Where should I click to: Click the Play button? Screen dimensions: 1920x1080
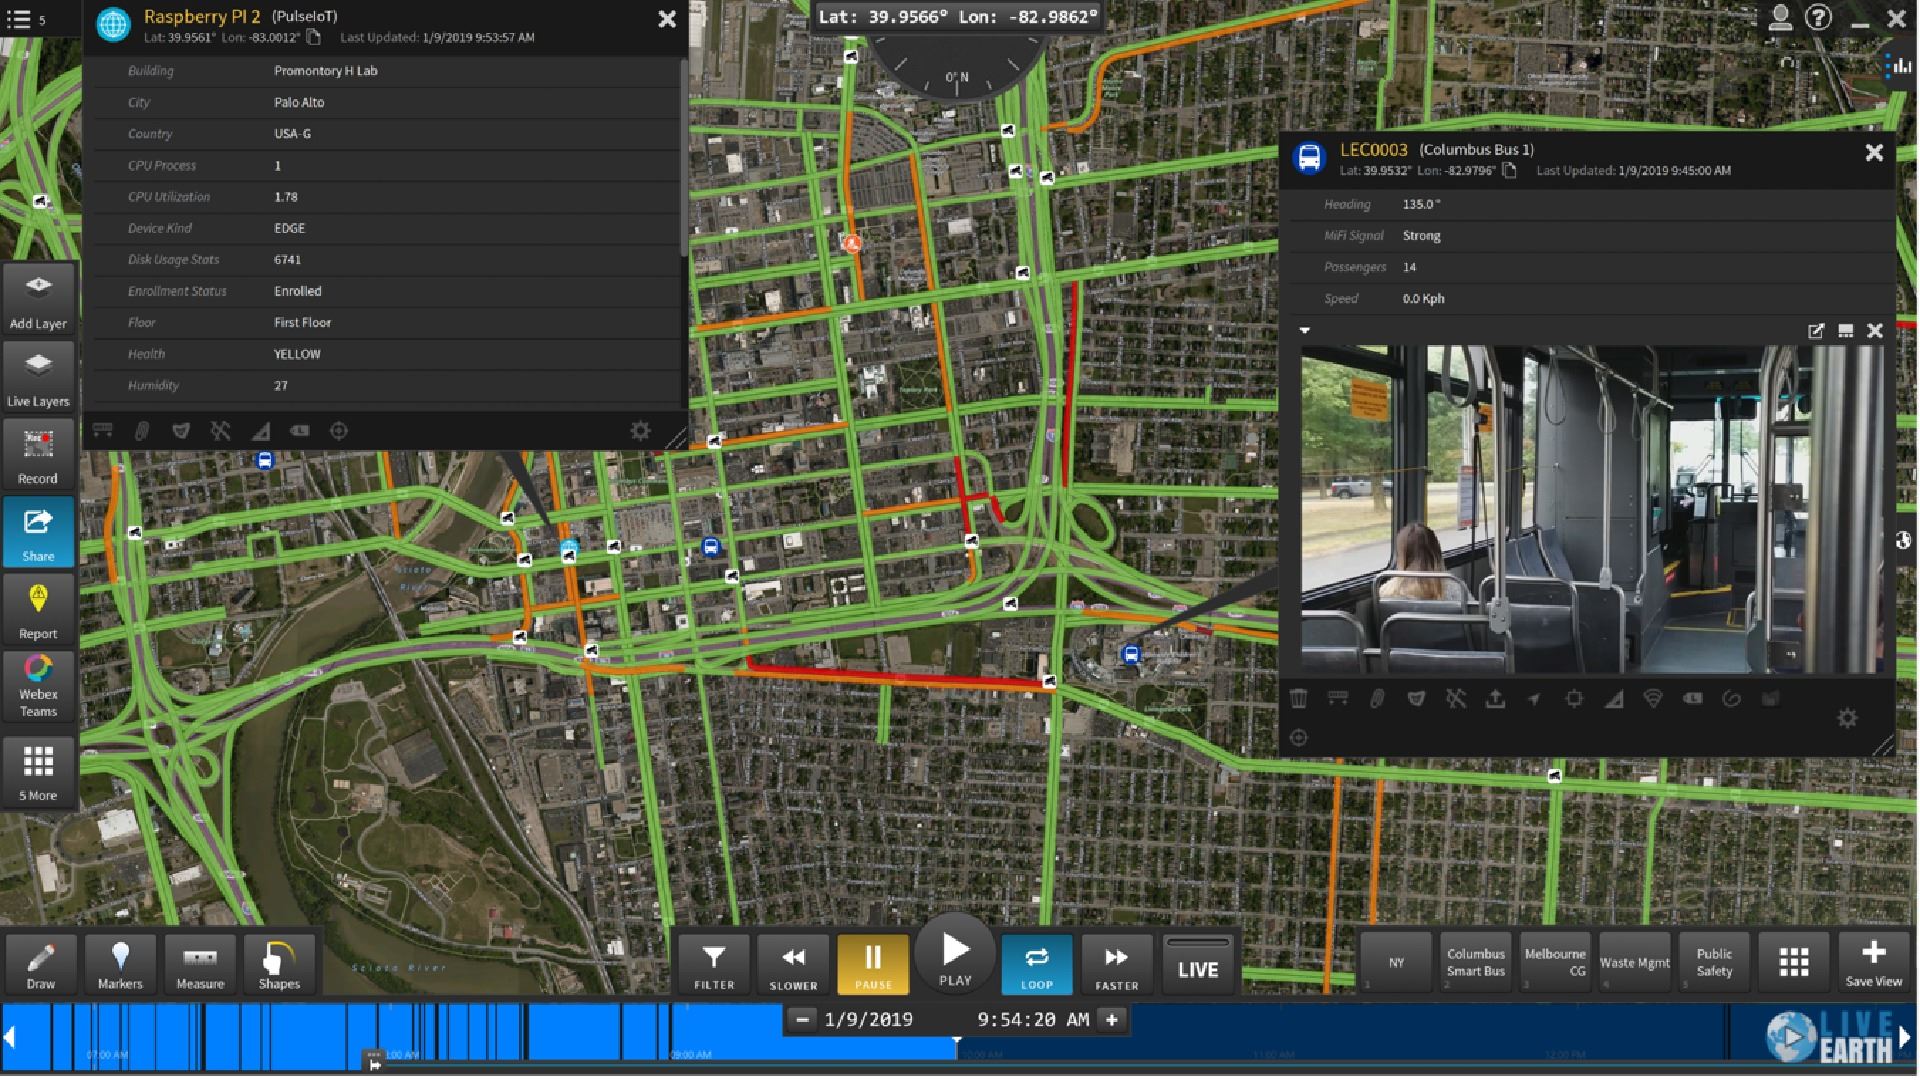(955, 954)
